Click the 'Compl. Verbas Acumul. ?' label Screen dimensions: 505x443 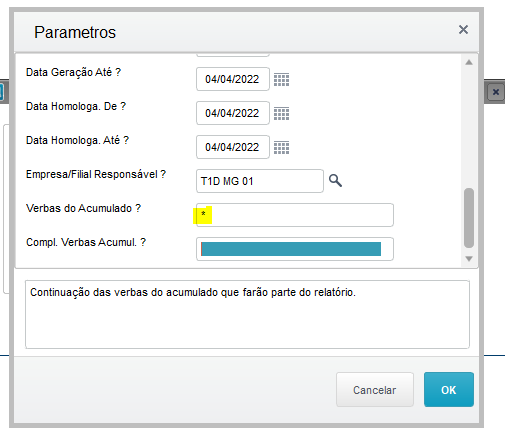[86, 242]
